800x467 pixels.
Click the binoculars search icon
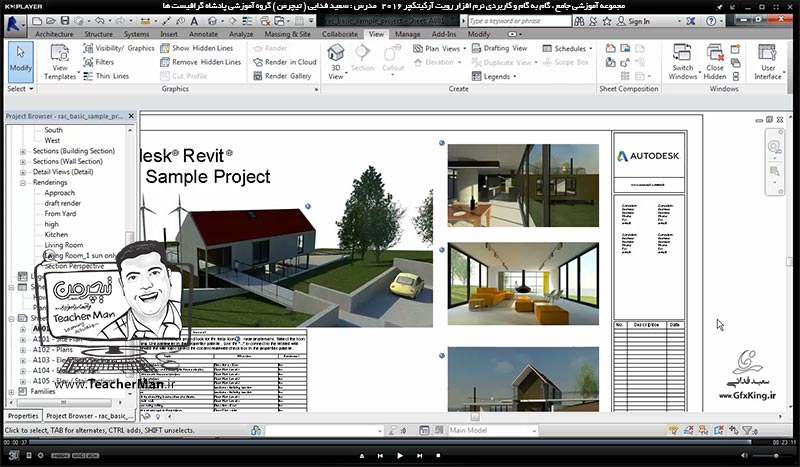[579, 21]
